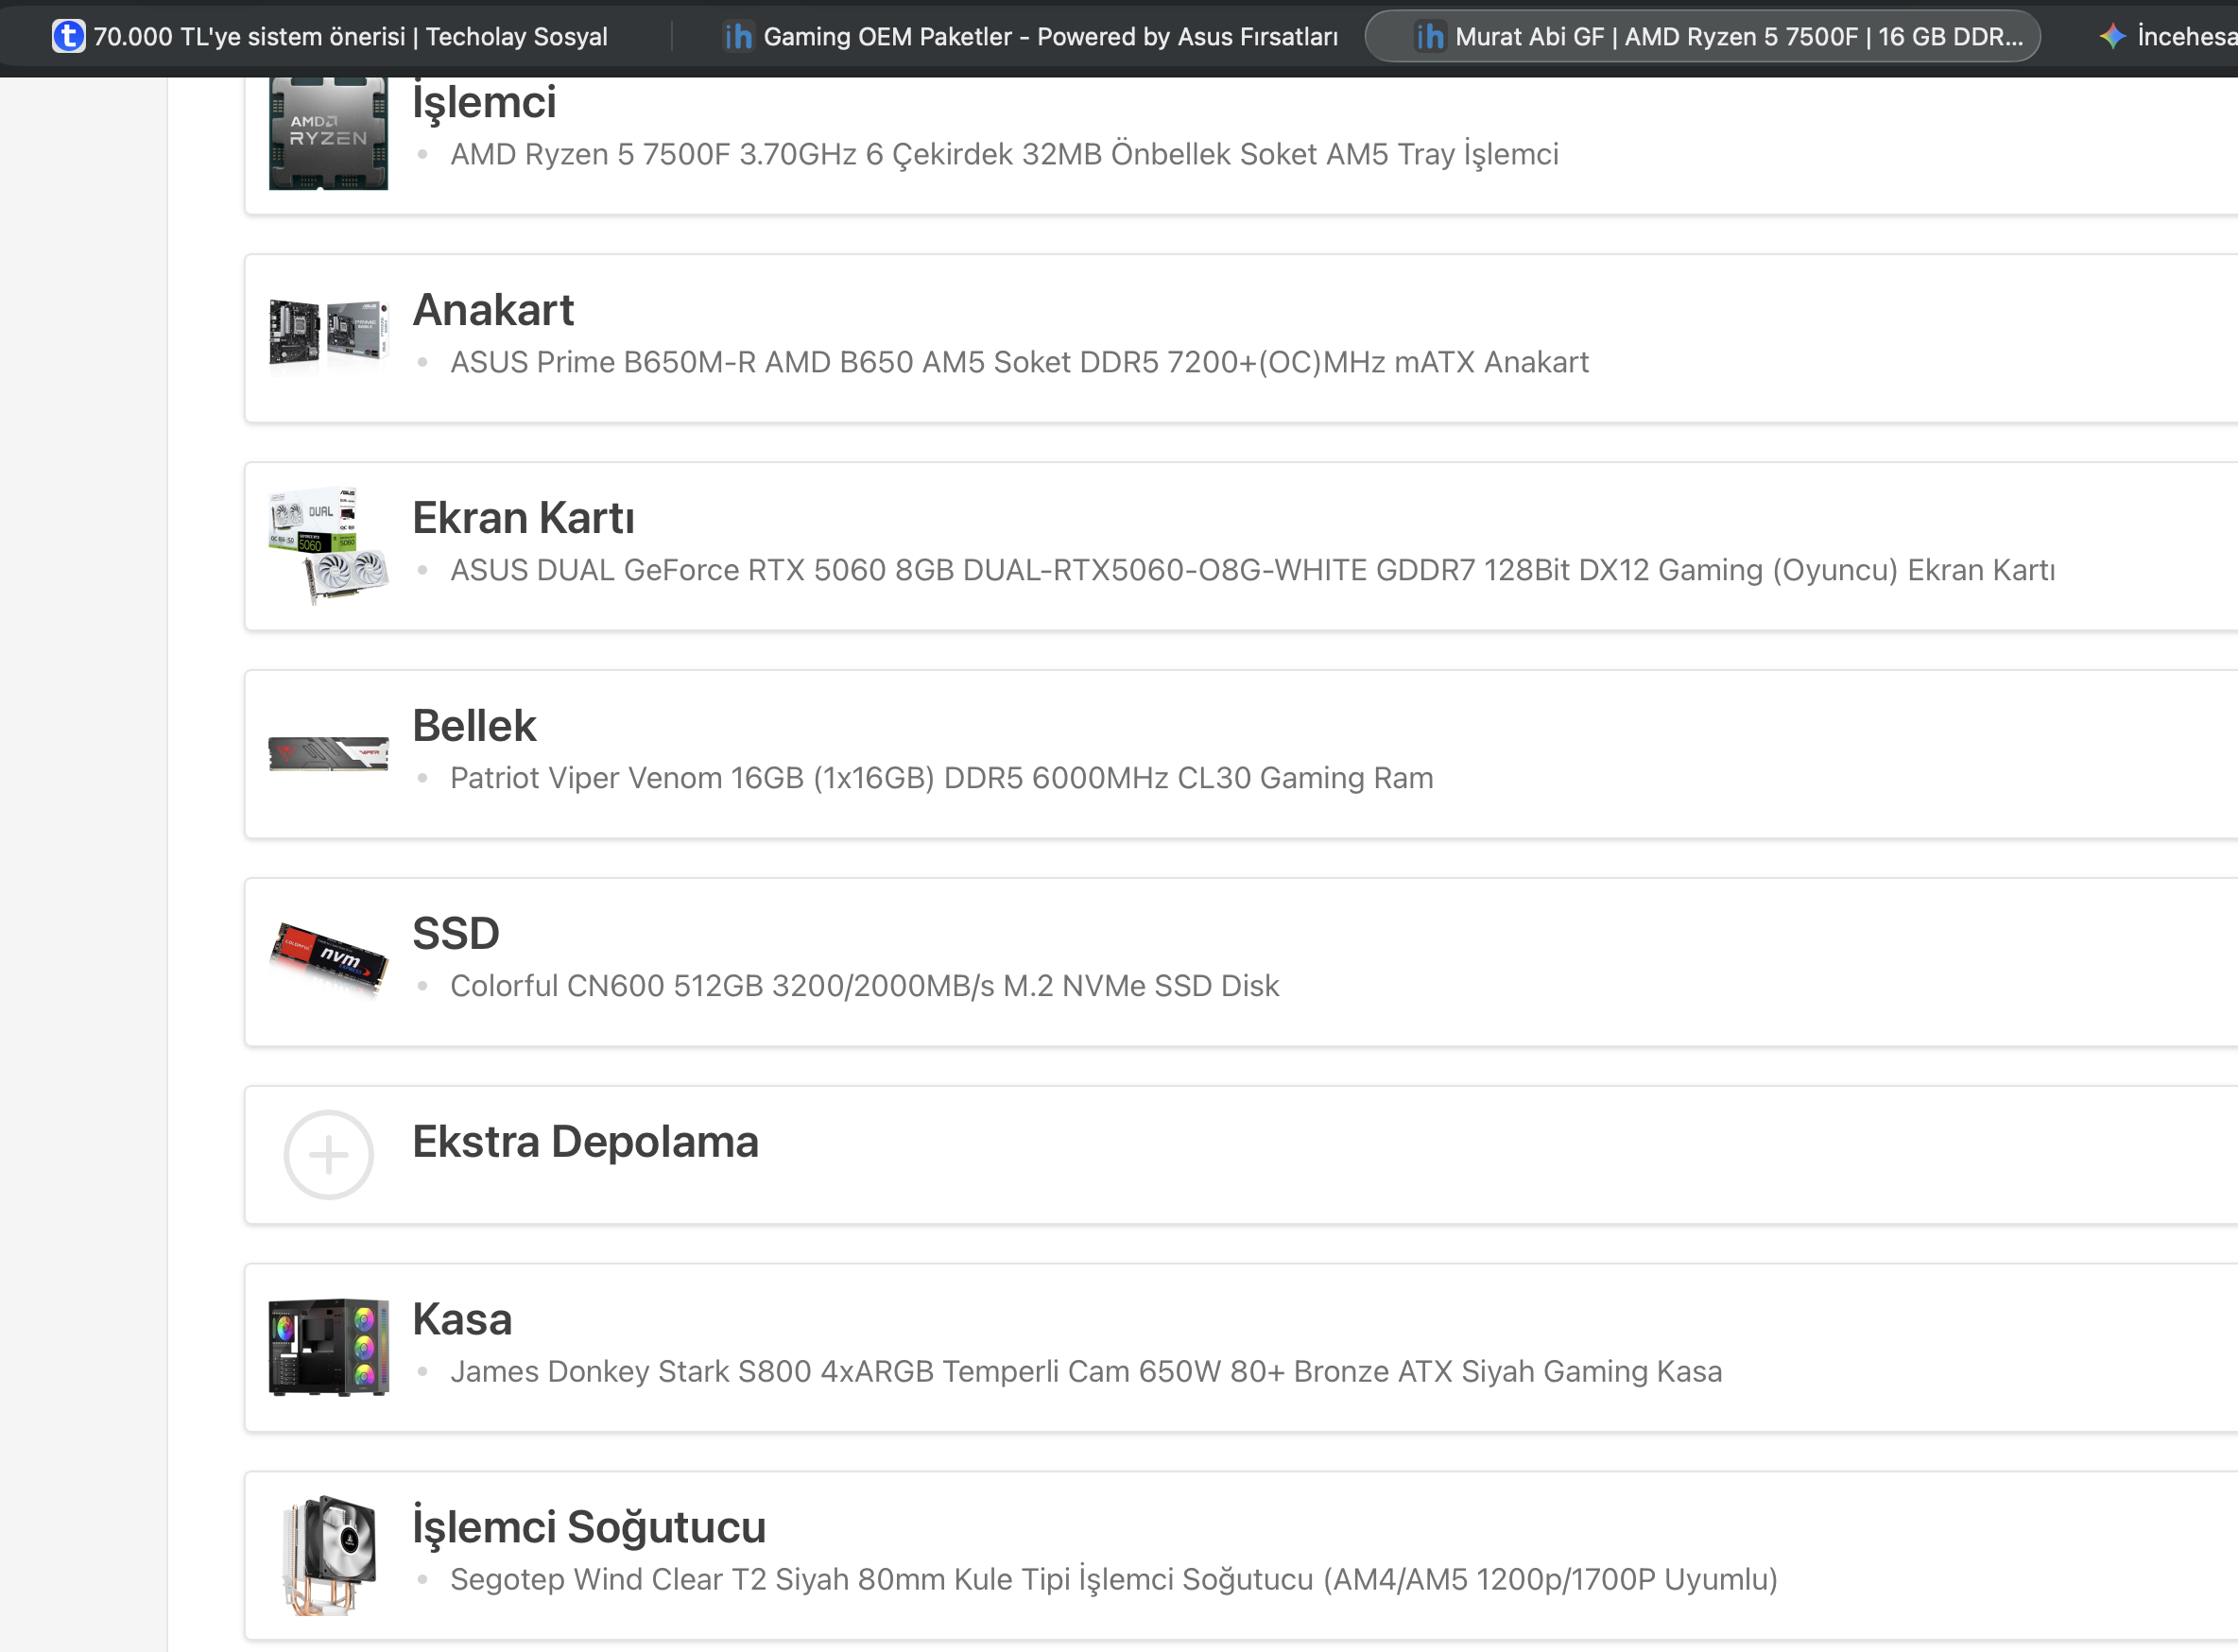Click the SSD heading
This screenshot has height=1652, width=2238.
456,934
